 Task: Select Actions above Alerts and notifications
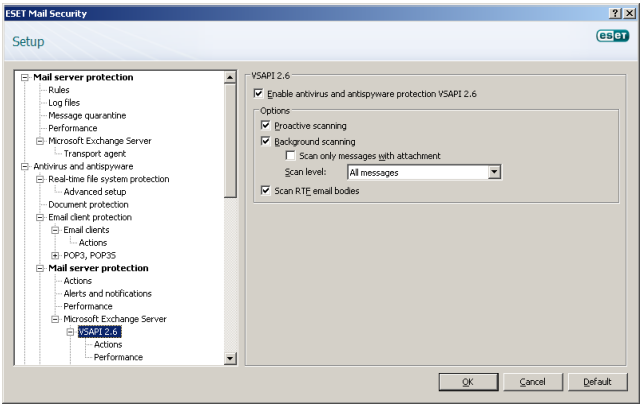click(x=78, y=281)
